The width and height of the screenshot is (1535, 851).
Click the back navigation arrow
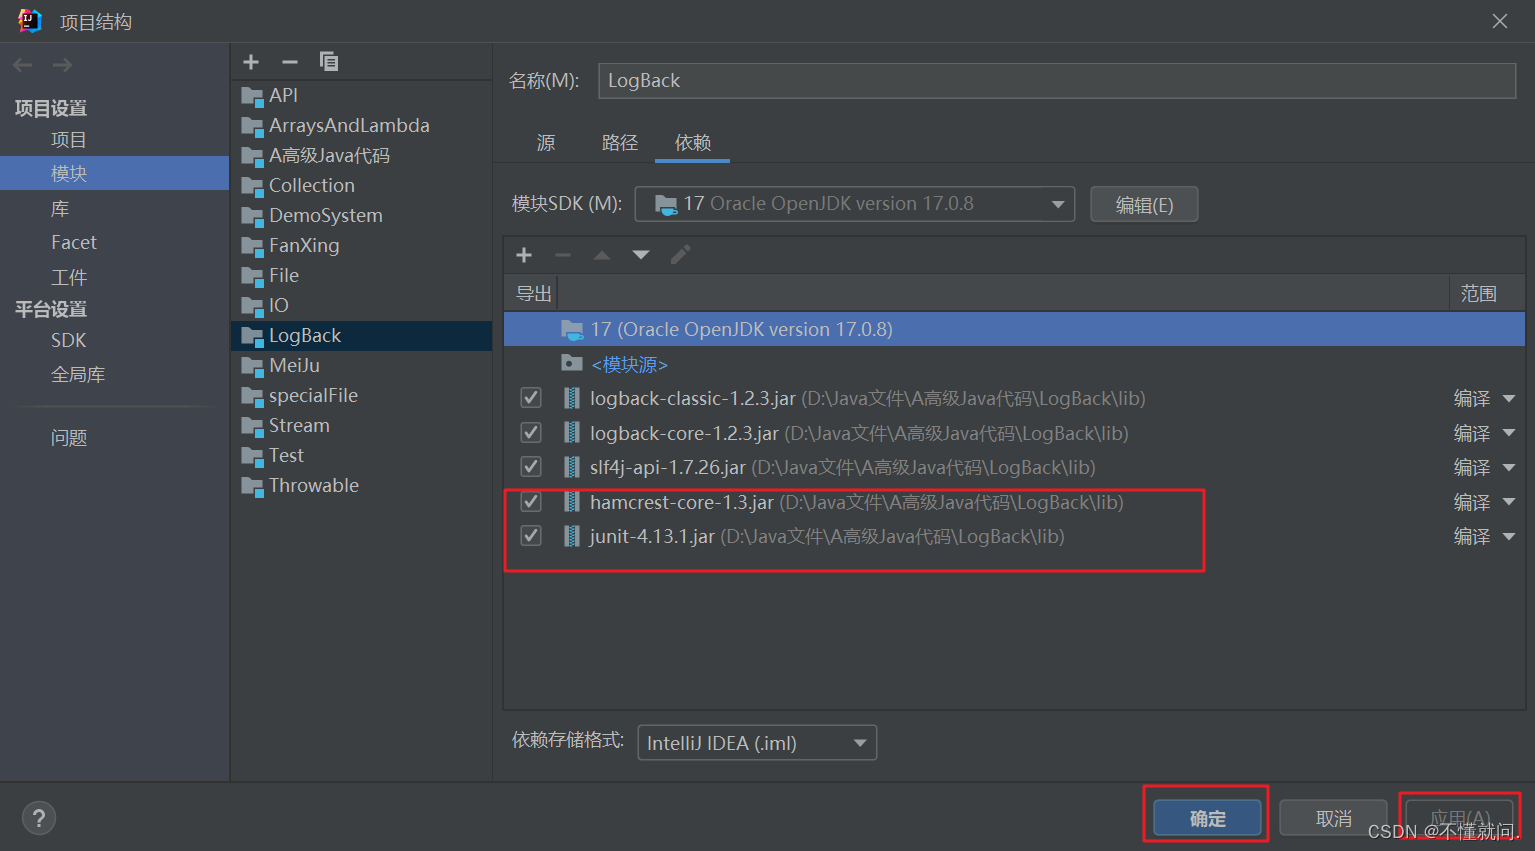pyautogui.click(x=23, y=65)
